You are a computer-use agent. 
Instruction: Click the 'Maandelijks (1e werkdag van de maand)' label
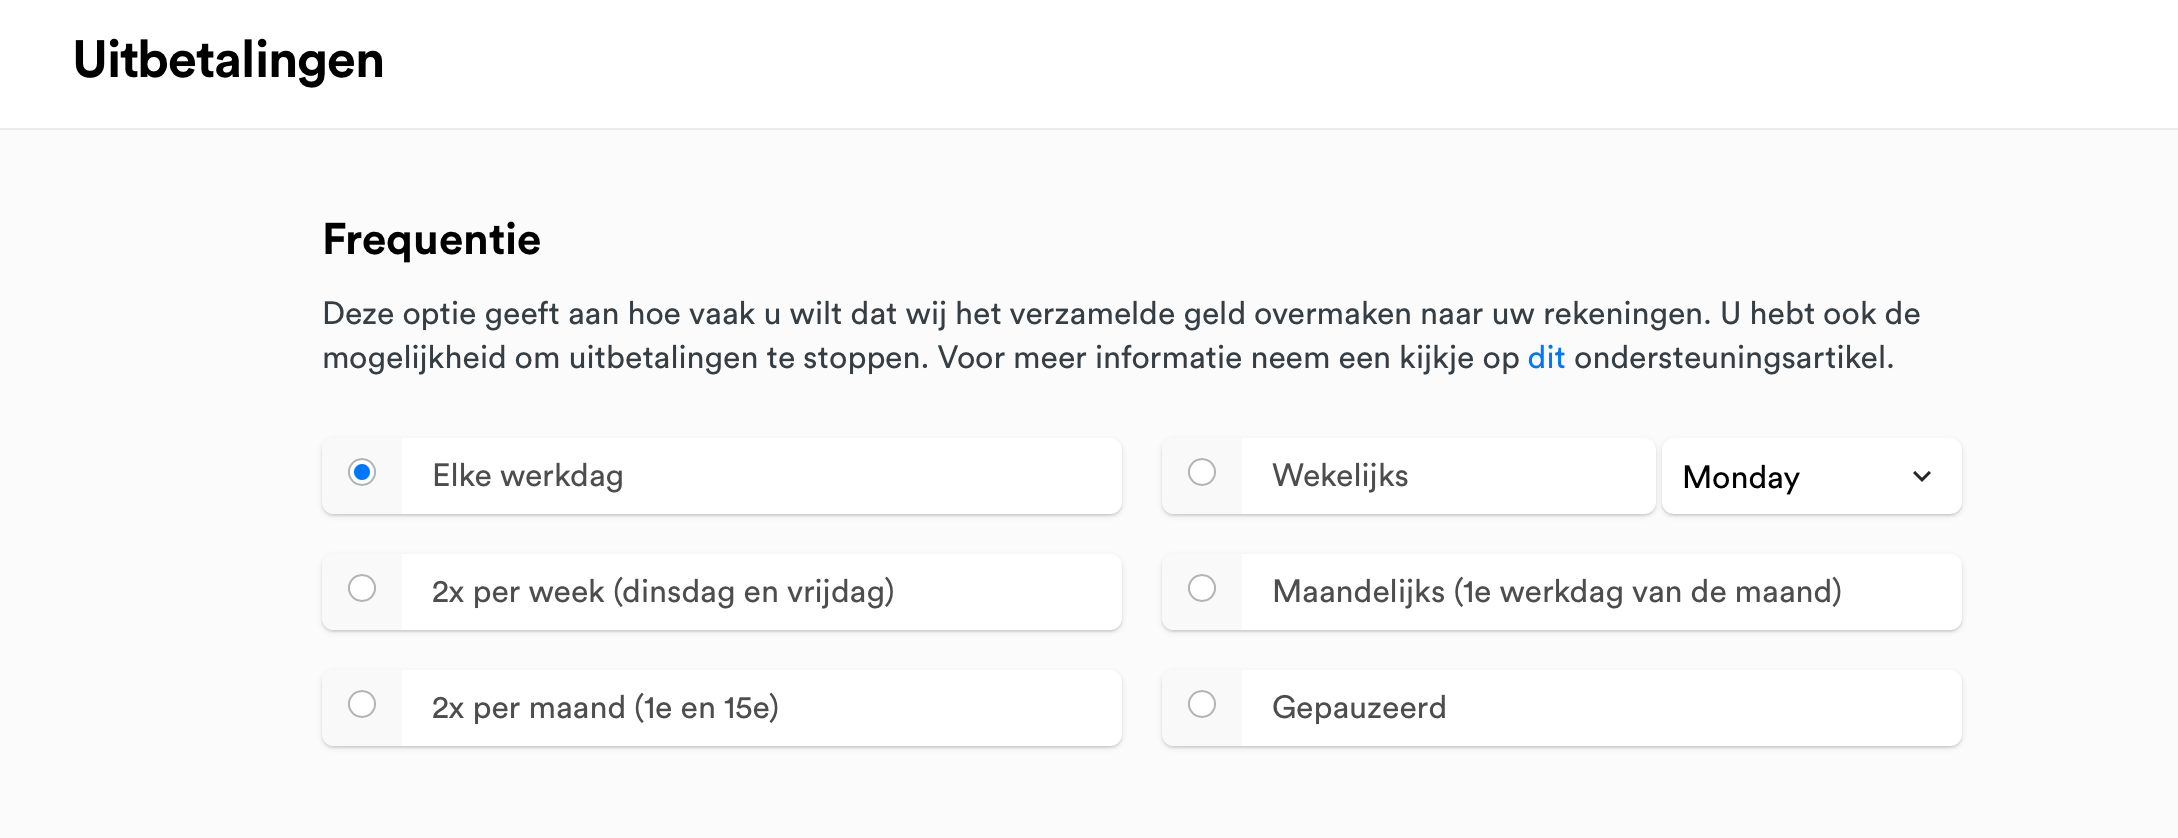pyautogui.click(x=1556, y=592)
